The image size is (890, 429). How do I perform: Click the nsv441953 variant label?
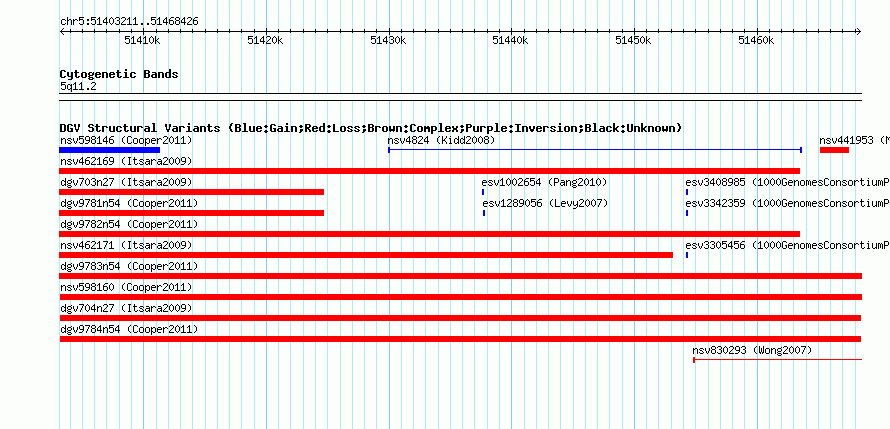[854, 140]
